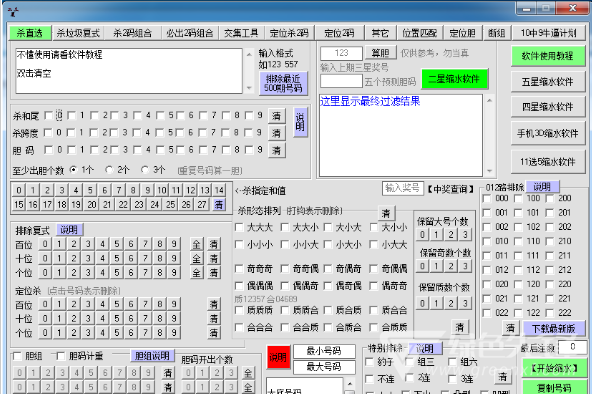Open the 排除复式 说明 button
This screenshot has height=394, width=592.
(69, 229)
